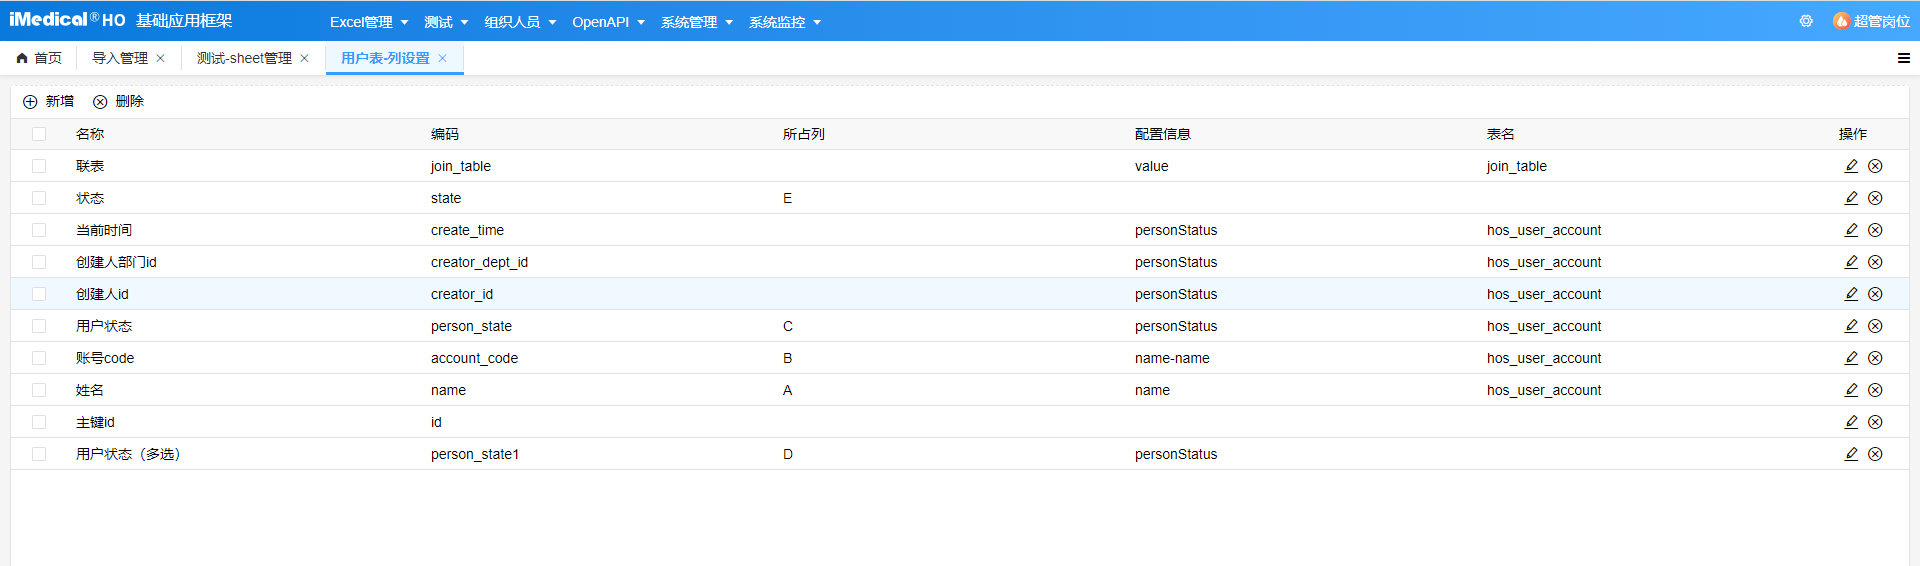Expand the 系统监控 dropdown menu

[x=784, y=22]
